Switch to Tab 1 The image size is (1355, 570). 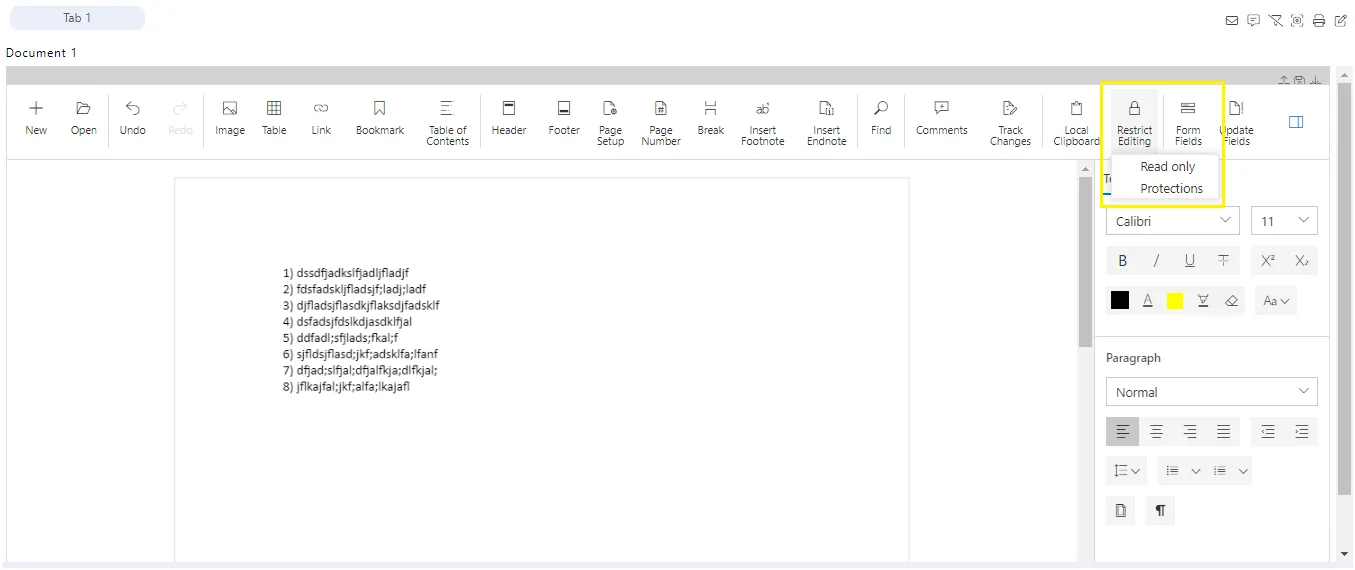[x=77, y=18]
